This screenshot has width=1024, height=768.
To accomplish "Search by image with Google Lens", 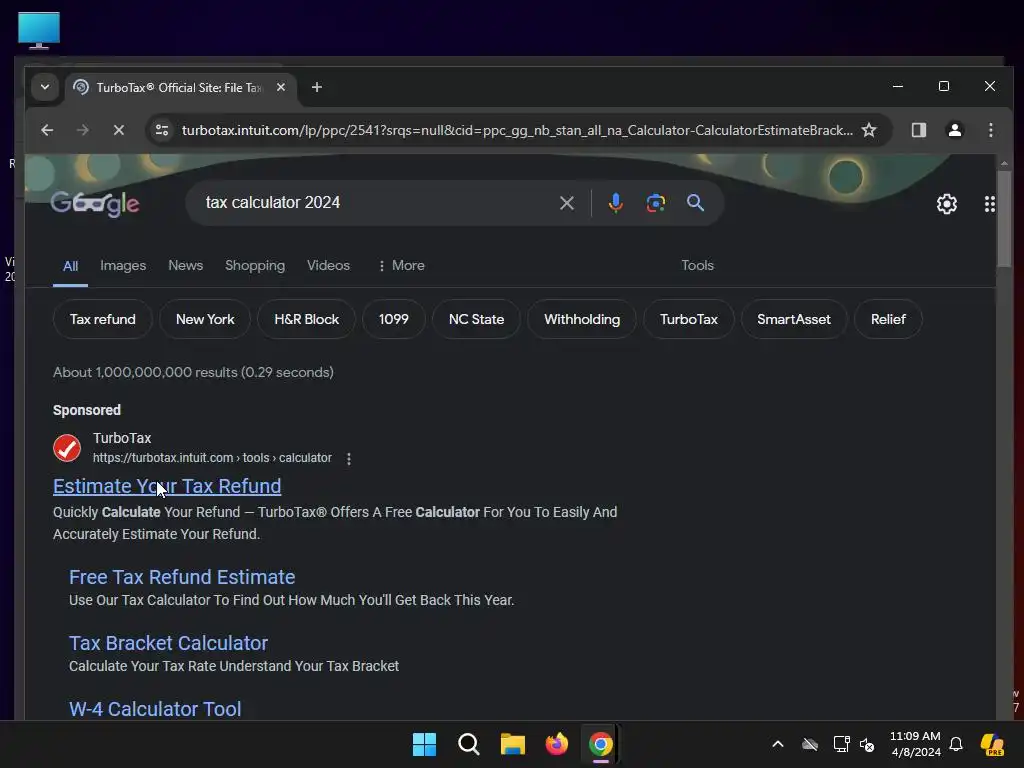I will [656, 203].
